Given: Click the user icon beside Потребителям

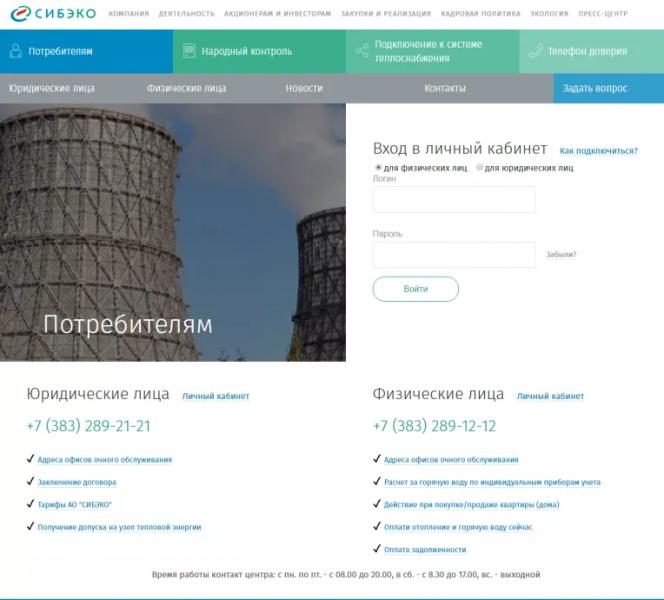Looking at the screenshot, I should (15, 51).
